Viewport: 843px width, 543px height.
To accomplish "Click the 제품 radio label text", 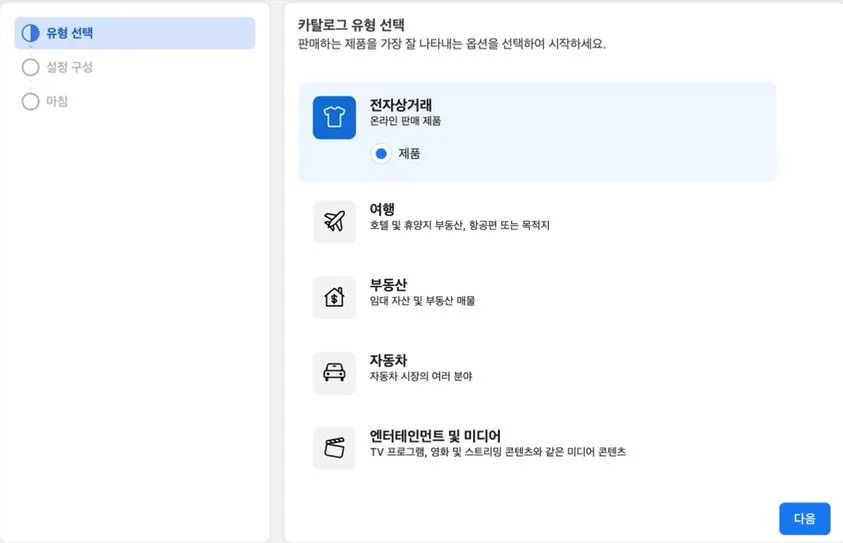I will [409, 154].
